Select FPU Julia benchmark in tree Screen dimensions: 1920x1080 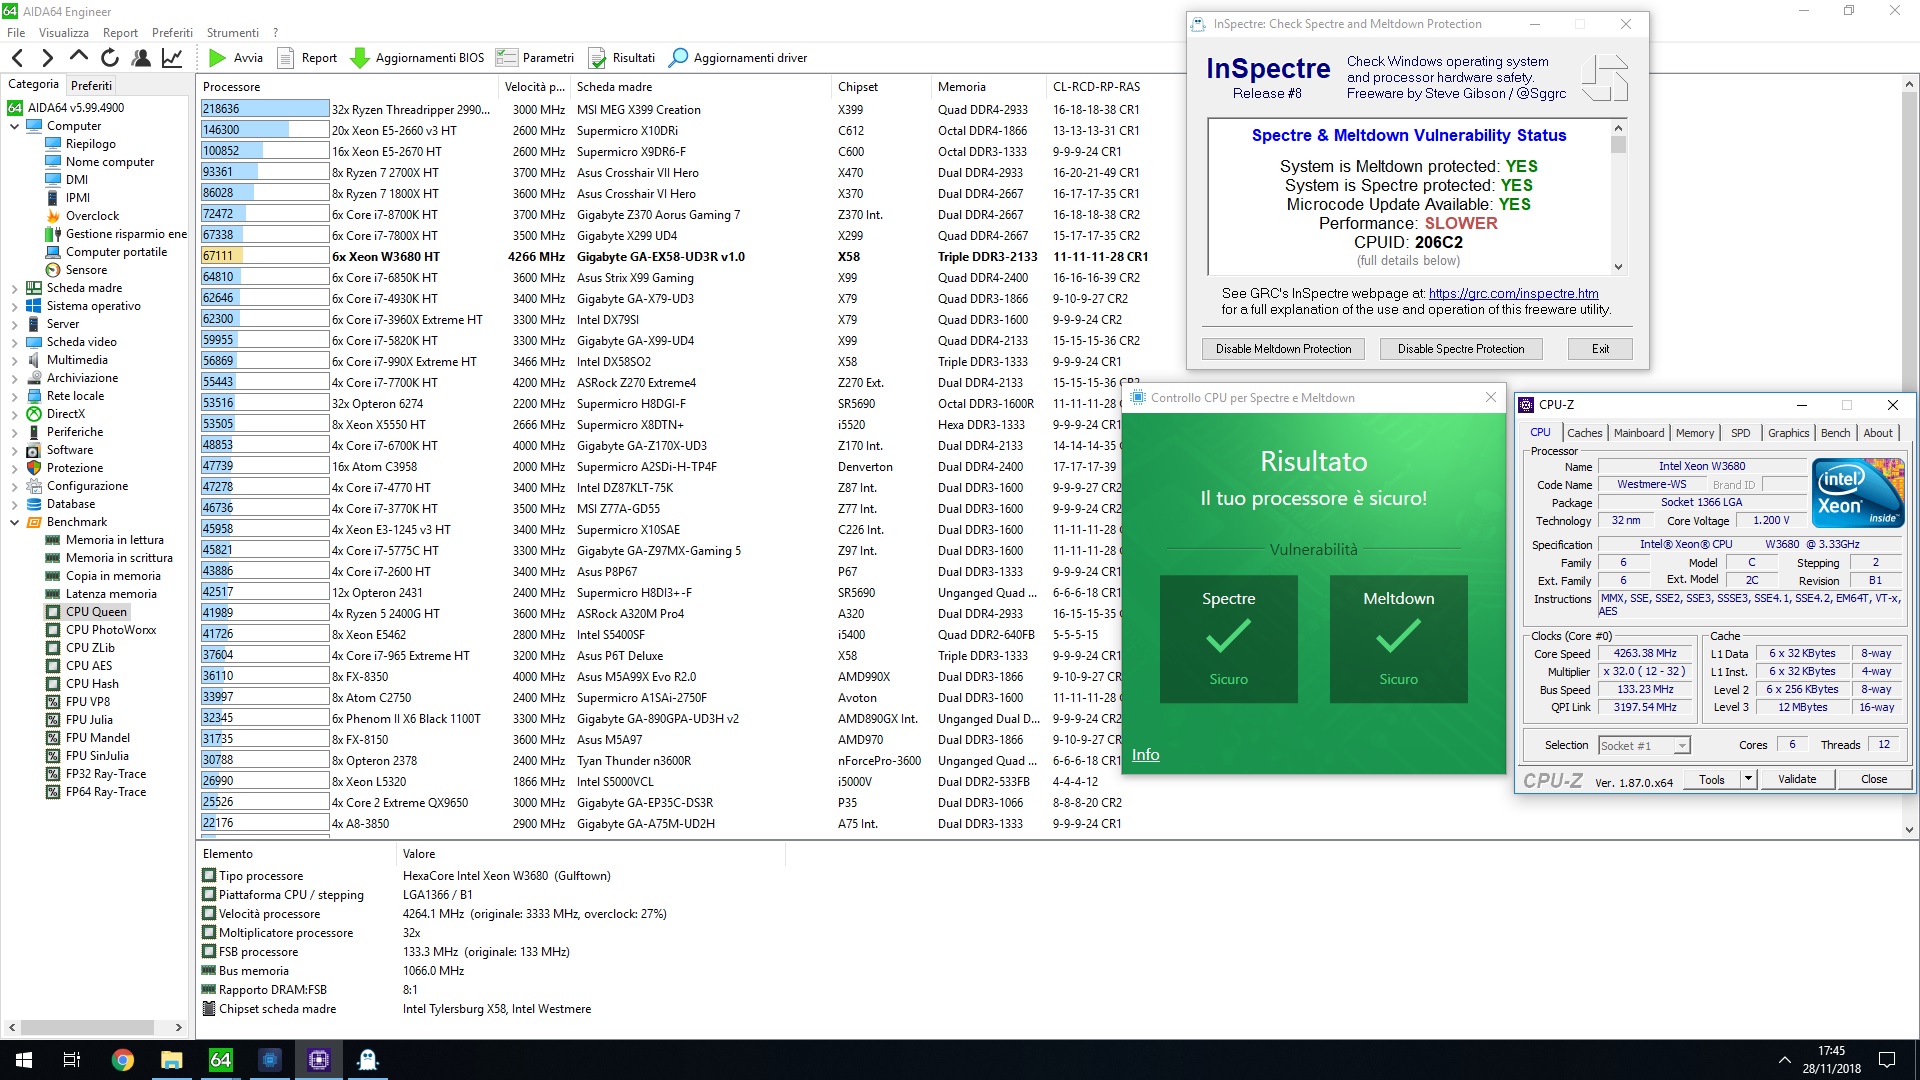click(89, 720)
